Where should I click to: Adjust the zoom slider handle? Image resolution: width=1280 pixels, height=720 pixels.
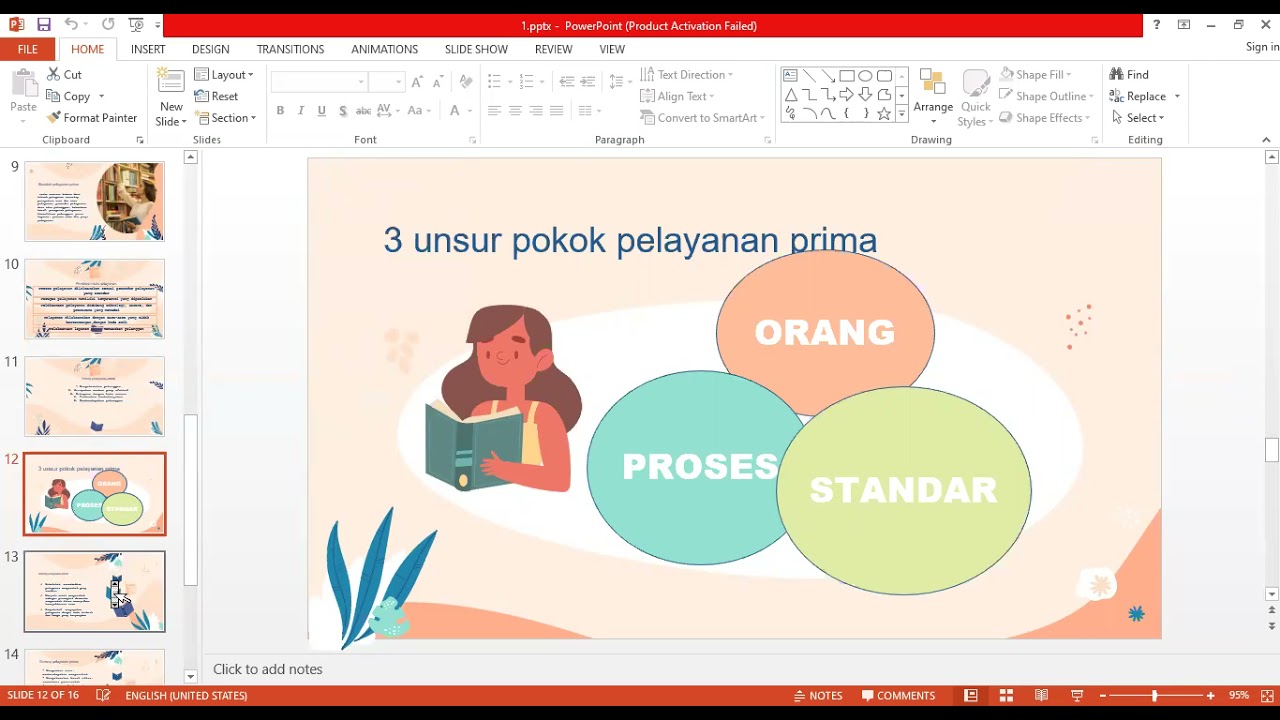pos(1154,695)
